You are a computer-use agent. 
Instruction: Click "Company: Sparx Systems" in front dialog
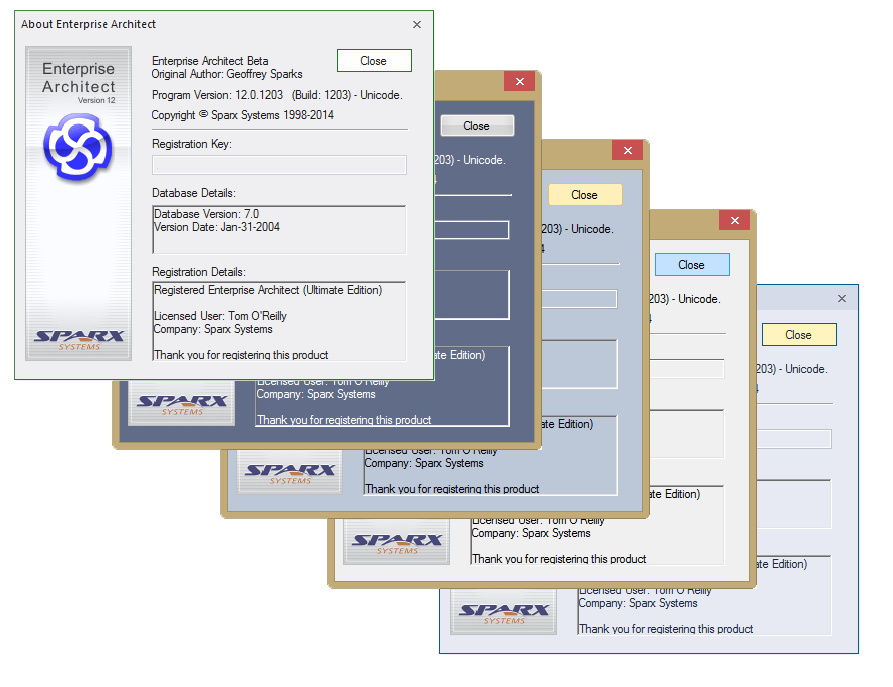tap(213, 329)
